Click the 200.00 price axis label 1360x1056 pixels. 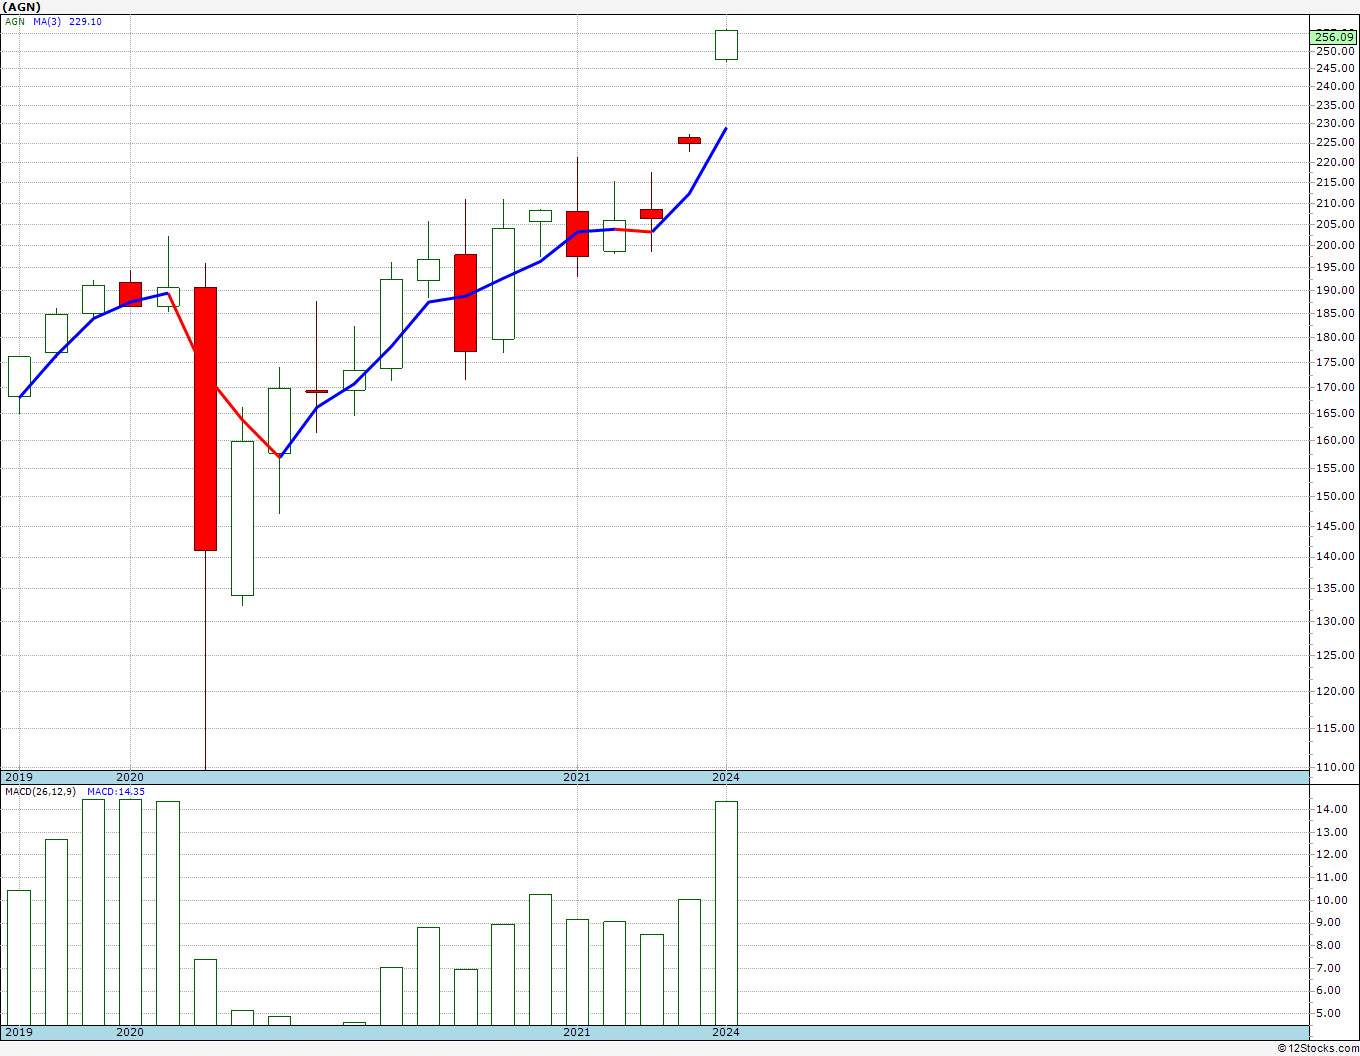tap(1335, 245)
